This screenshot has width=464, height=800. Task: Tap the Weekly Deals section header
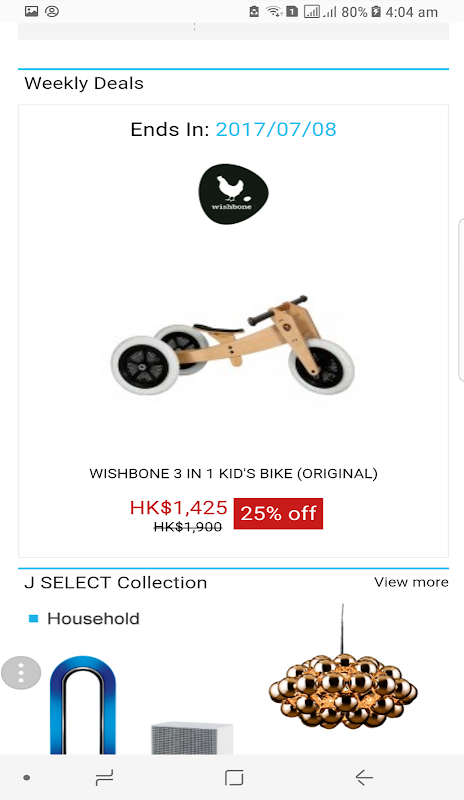tap(84, 83)
